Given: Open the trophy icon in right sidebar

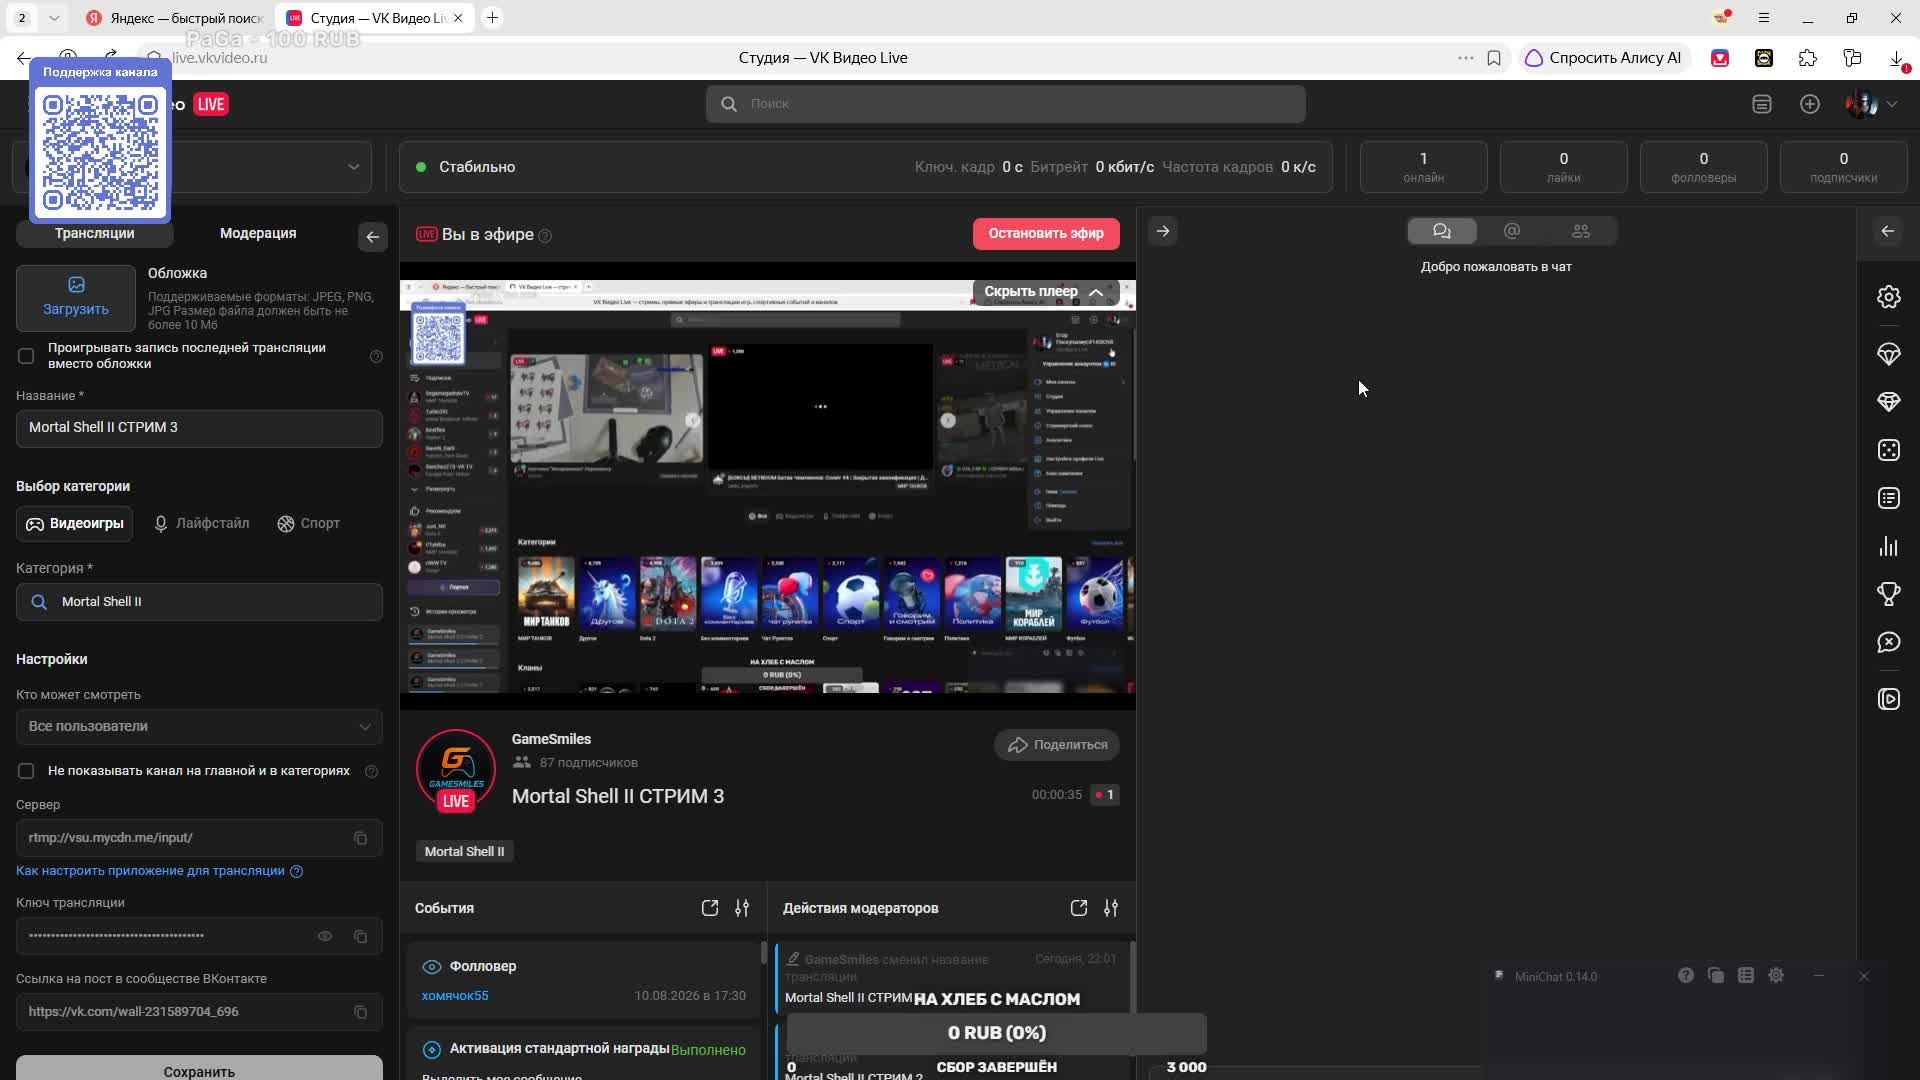Looking at the screenshot, I should point(1888,594).
